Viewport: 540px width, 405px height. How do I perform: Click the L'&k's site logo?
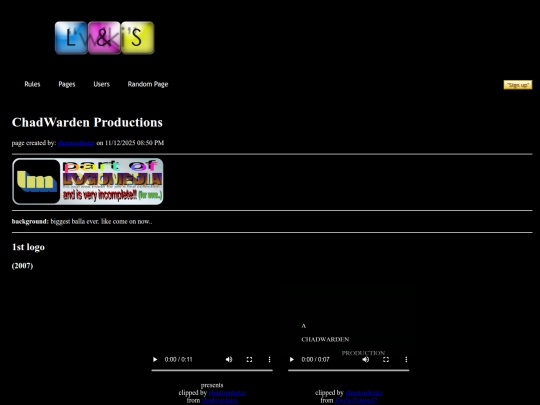click(105, 38)
